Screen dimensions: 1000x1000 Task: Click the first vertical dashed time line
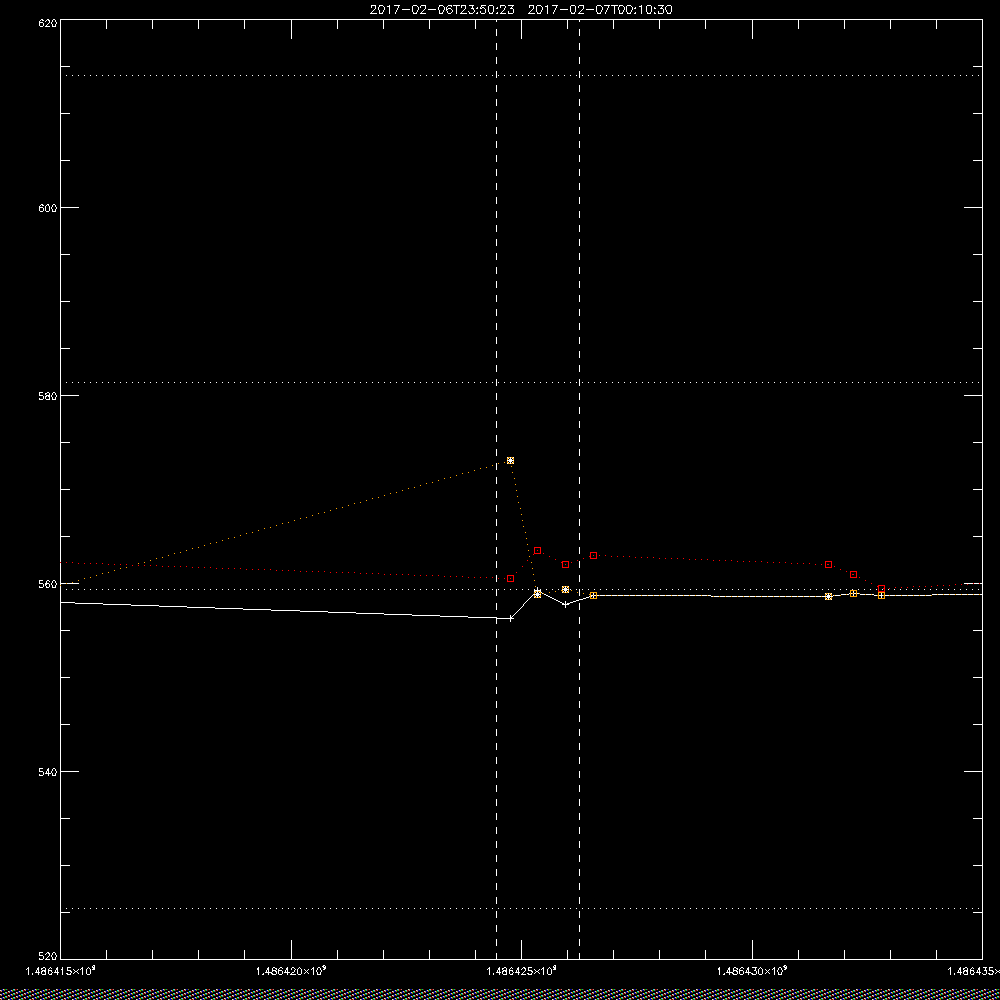[496, 489]
